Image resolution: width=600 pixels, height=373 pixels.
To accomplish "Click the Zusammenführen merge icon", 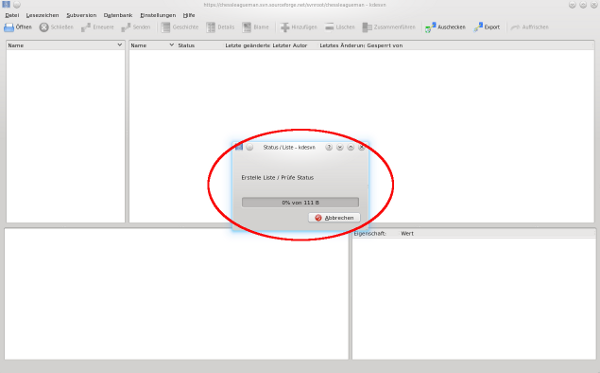I will point(367,27).
